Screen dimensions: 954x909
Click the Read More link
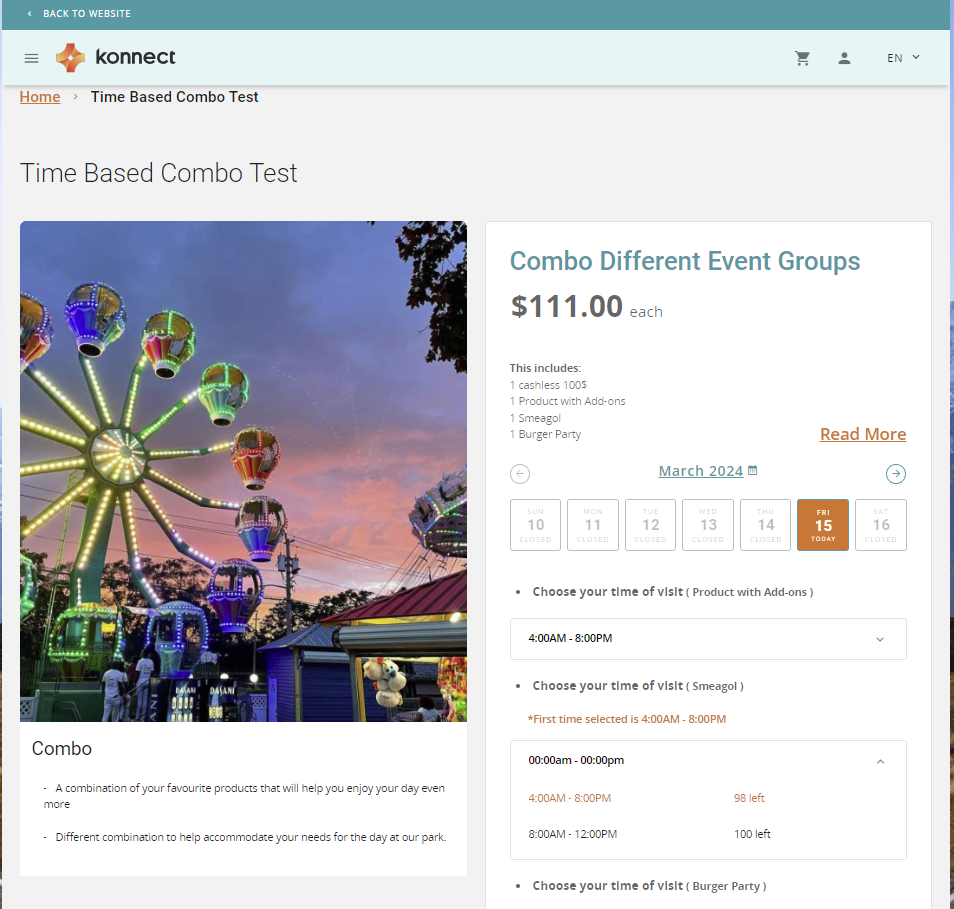[x=863, y=434]
